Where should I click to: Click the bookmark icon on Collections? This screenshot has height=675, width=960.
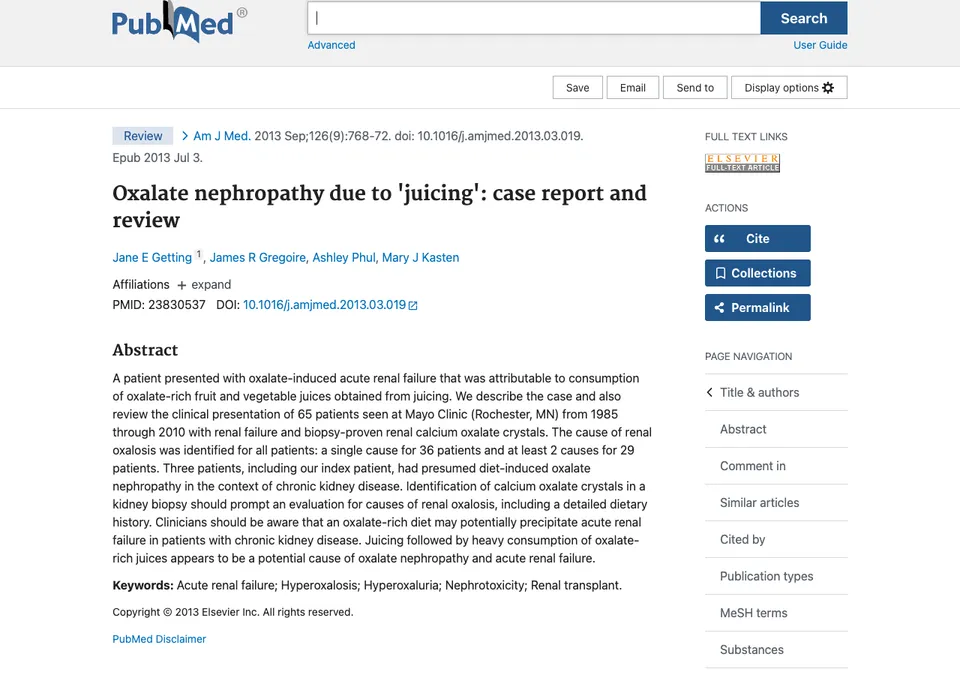click(x=721, y=273)
